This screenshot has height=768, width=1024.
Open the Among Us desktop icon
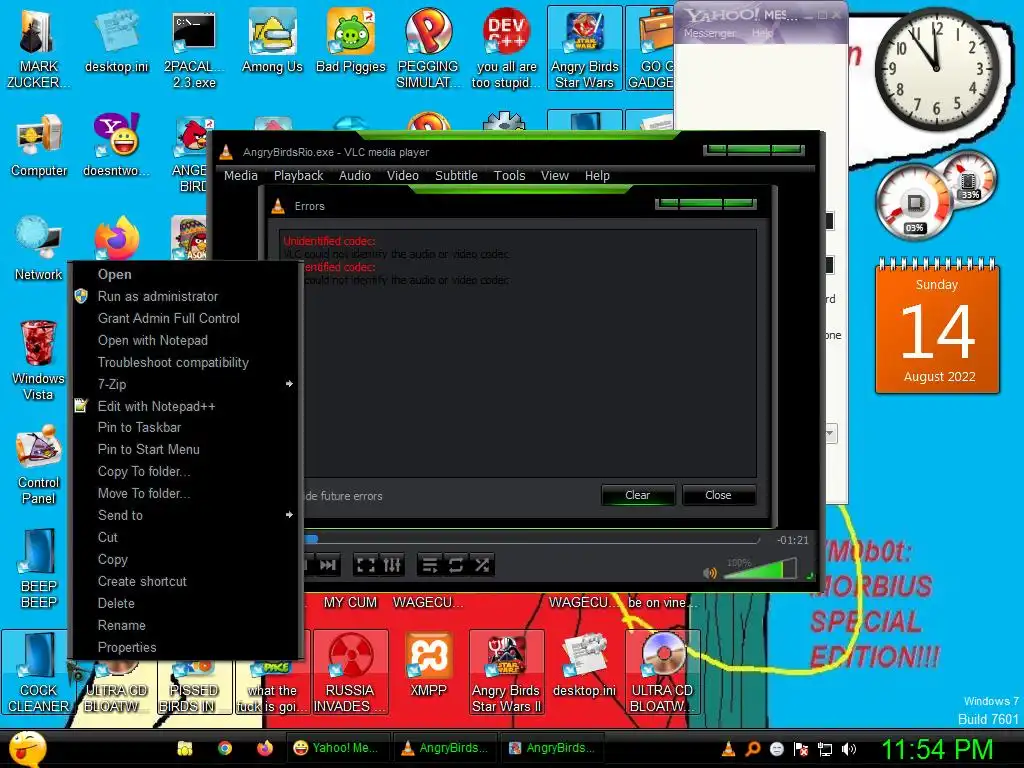click(x=272, y=42)
